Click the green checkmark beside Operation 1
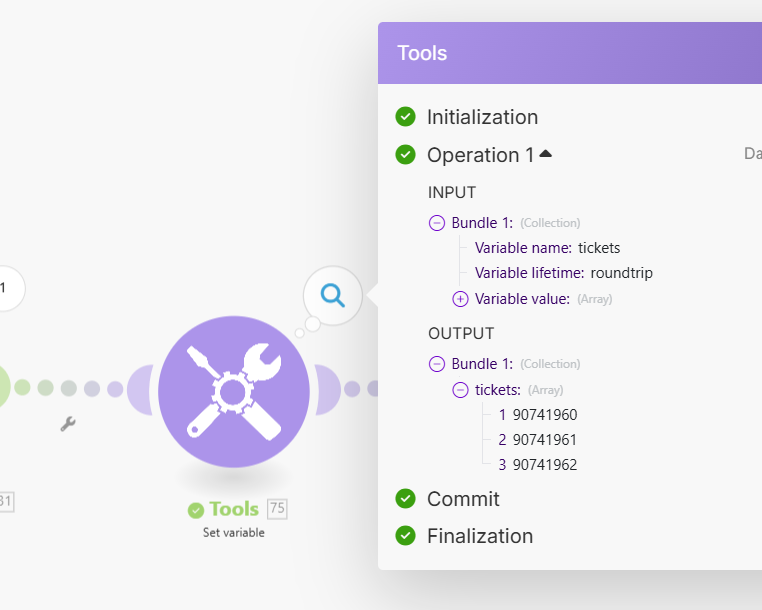This screenshot has height=610, width=762. tap(405, 155)
